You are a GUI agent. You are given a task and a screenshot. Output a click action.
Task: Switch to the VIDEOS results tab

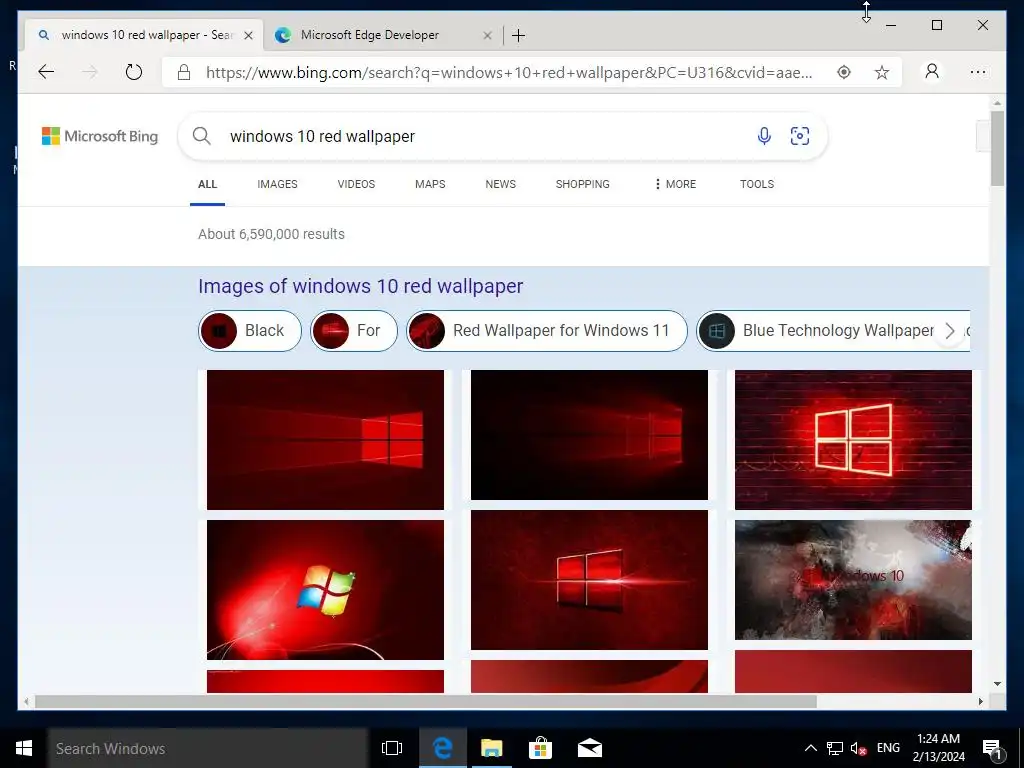[x=356, y=184]
